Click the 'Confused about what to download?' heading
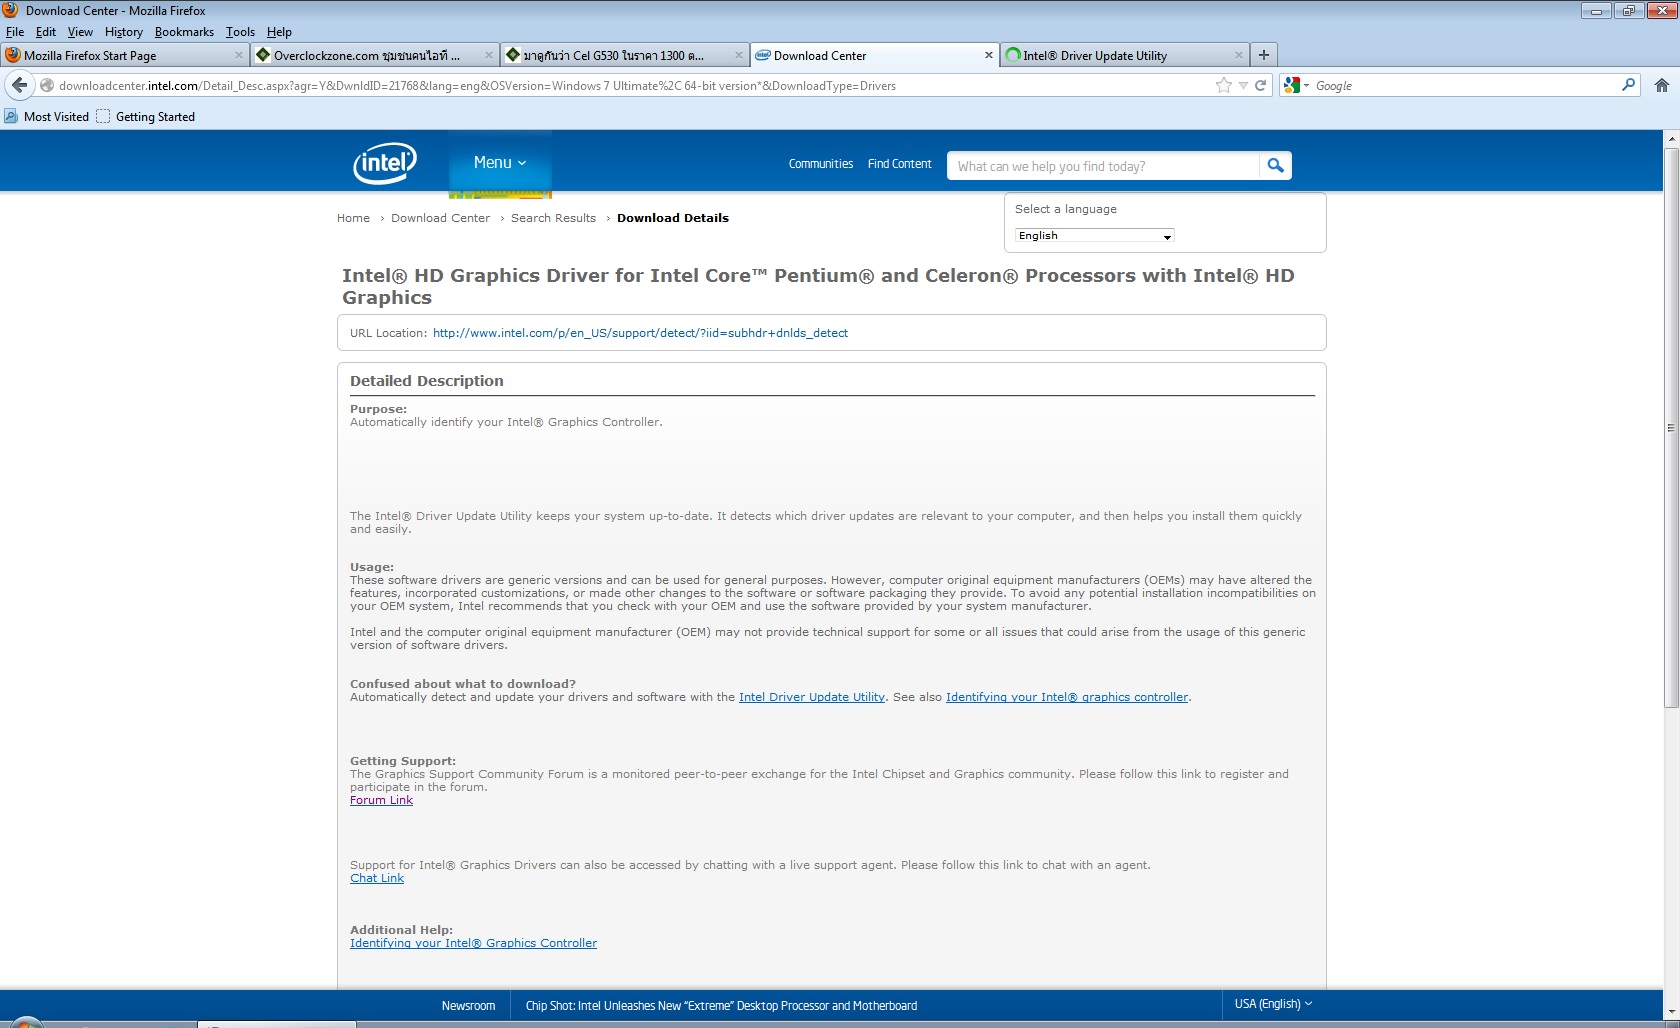The width and height of the screenshot is (1680, 1028). tap(463, 684)
